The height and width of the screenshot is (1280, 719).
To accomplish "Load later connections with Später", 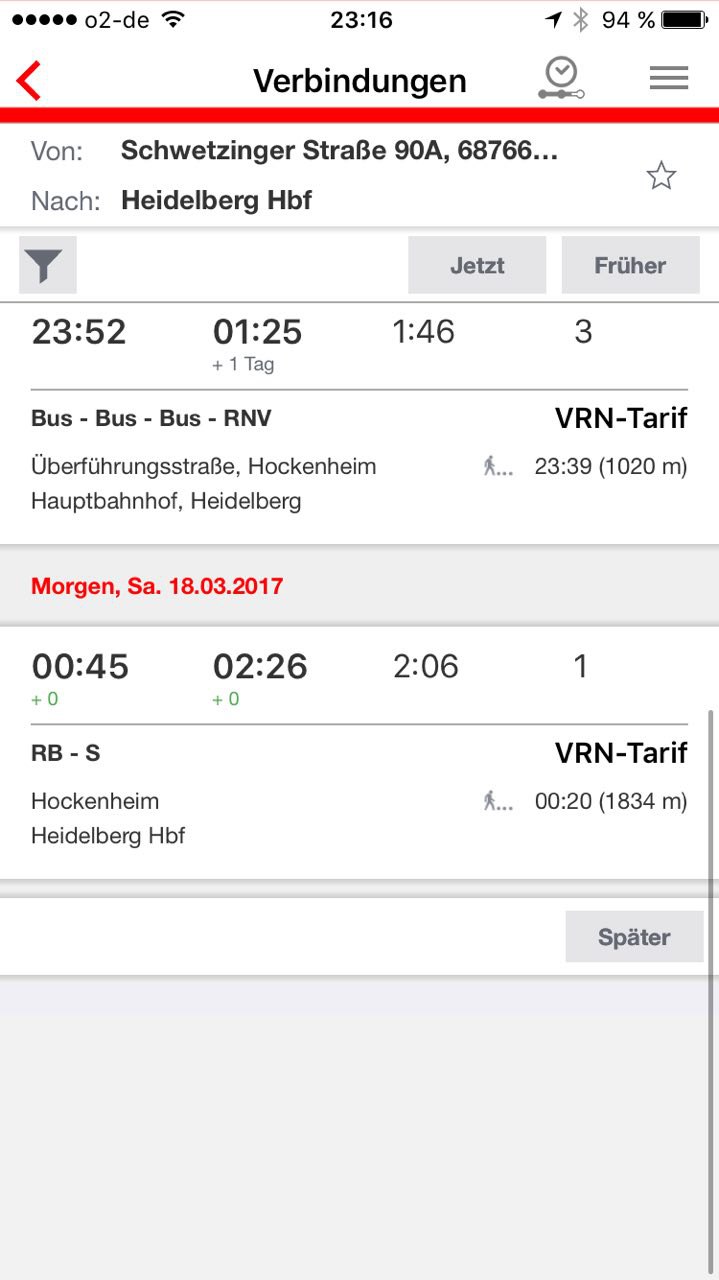I will [x=634, y=937].
